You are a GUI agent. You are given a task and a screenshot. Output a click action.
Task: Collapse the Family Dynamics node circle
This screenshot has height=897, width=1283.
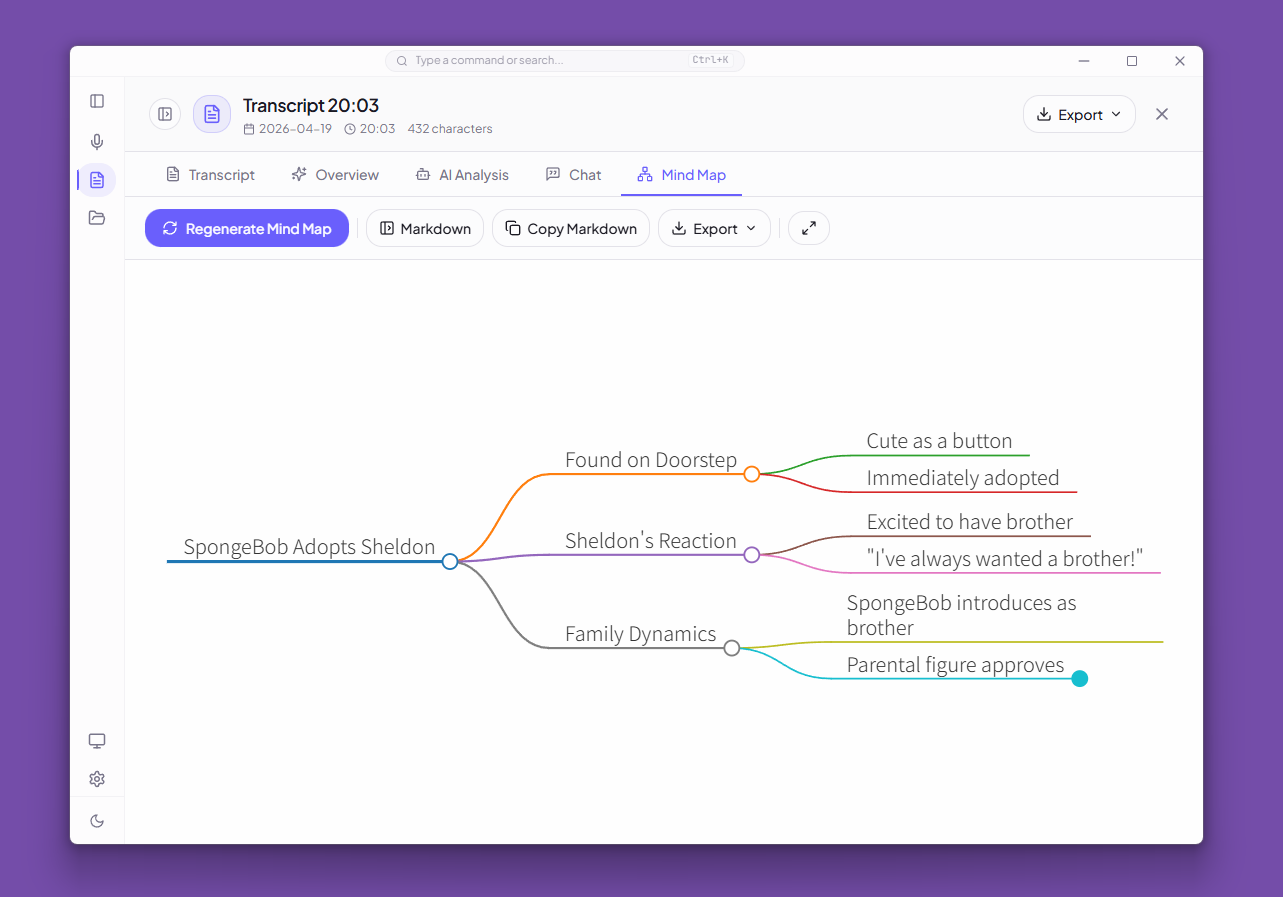pos(731,647)
